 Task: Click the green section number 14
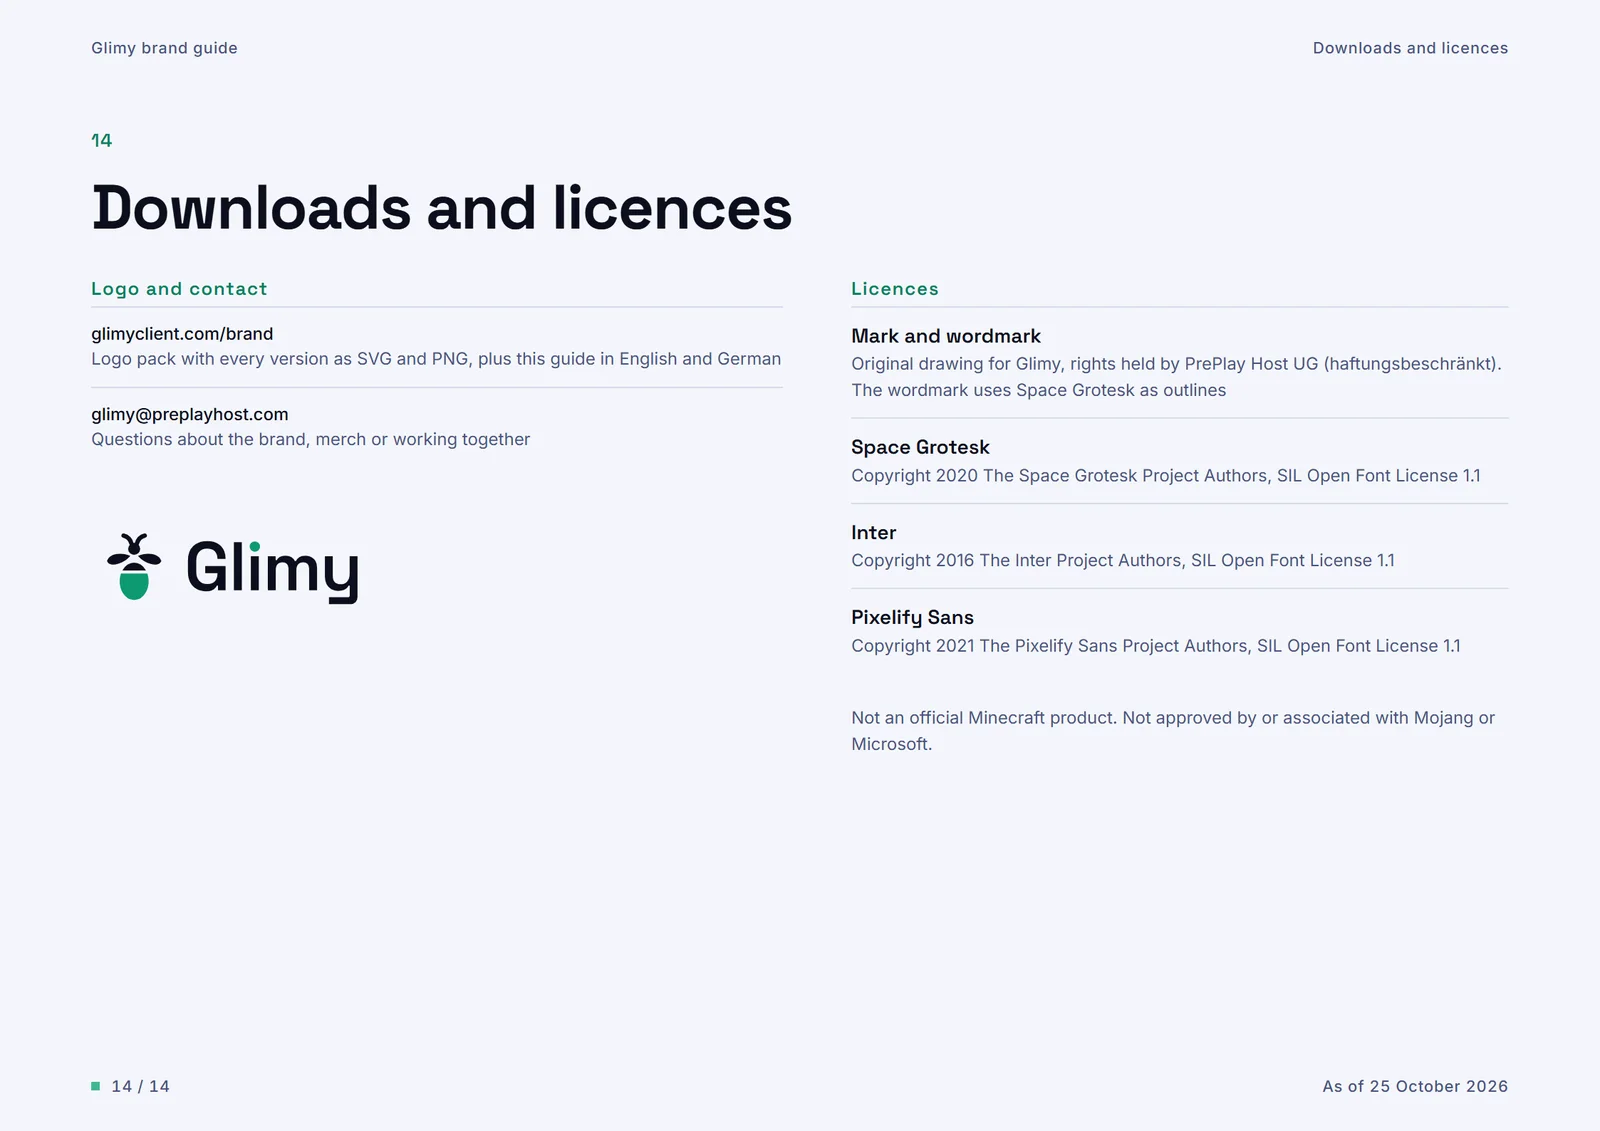[102, 140]
